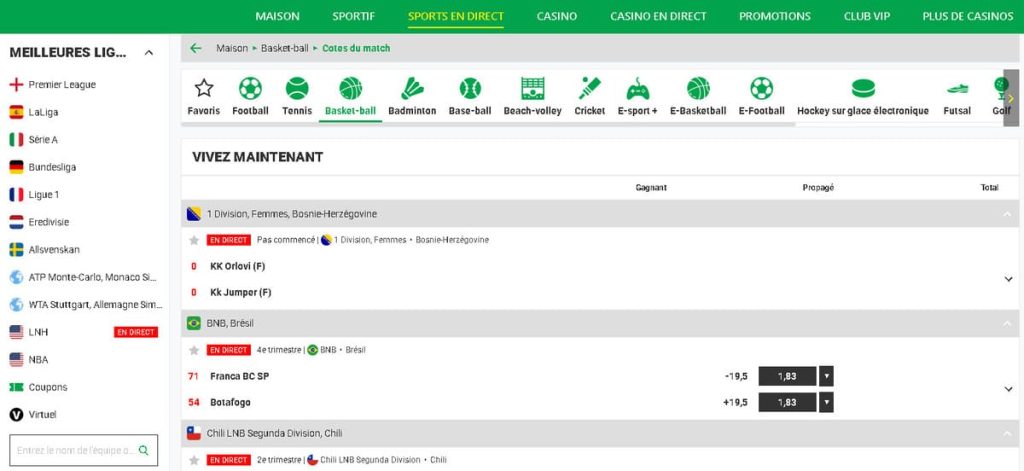
Task: Pick the Base-ball sport icon
Action: point(470,88)
